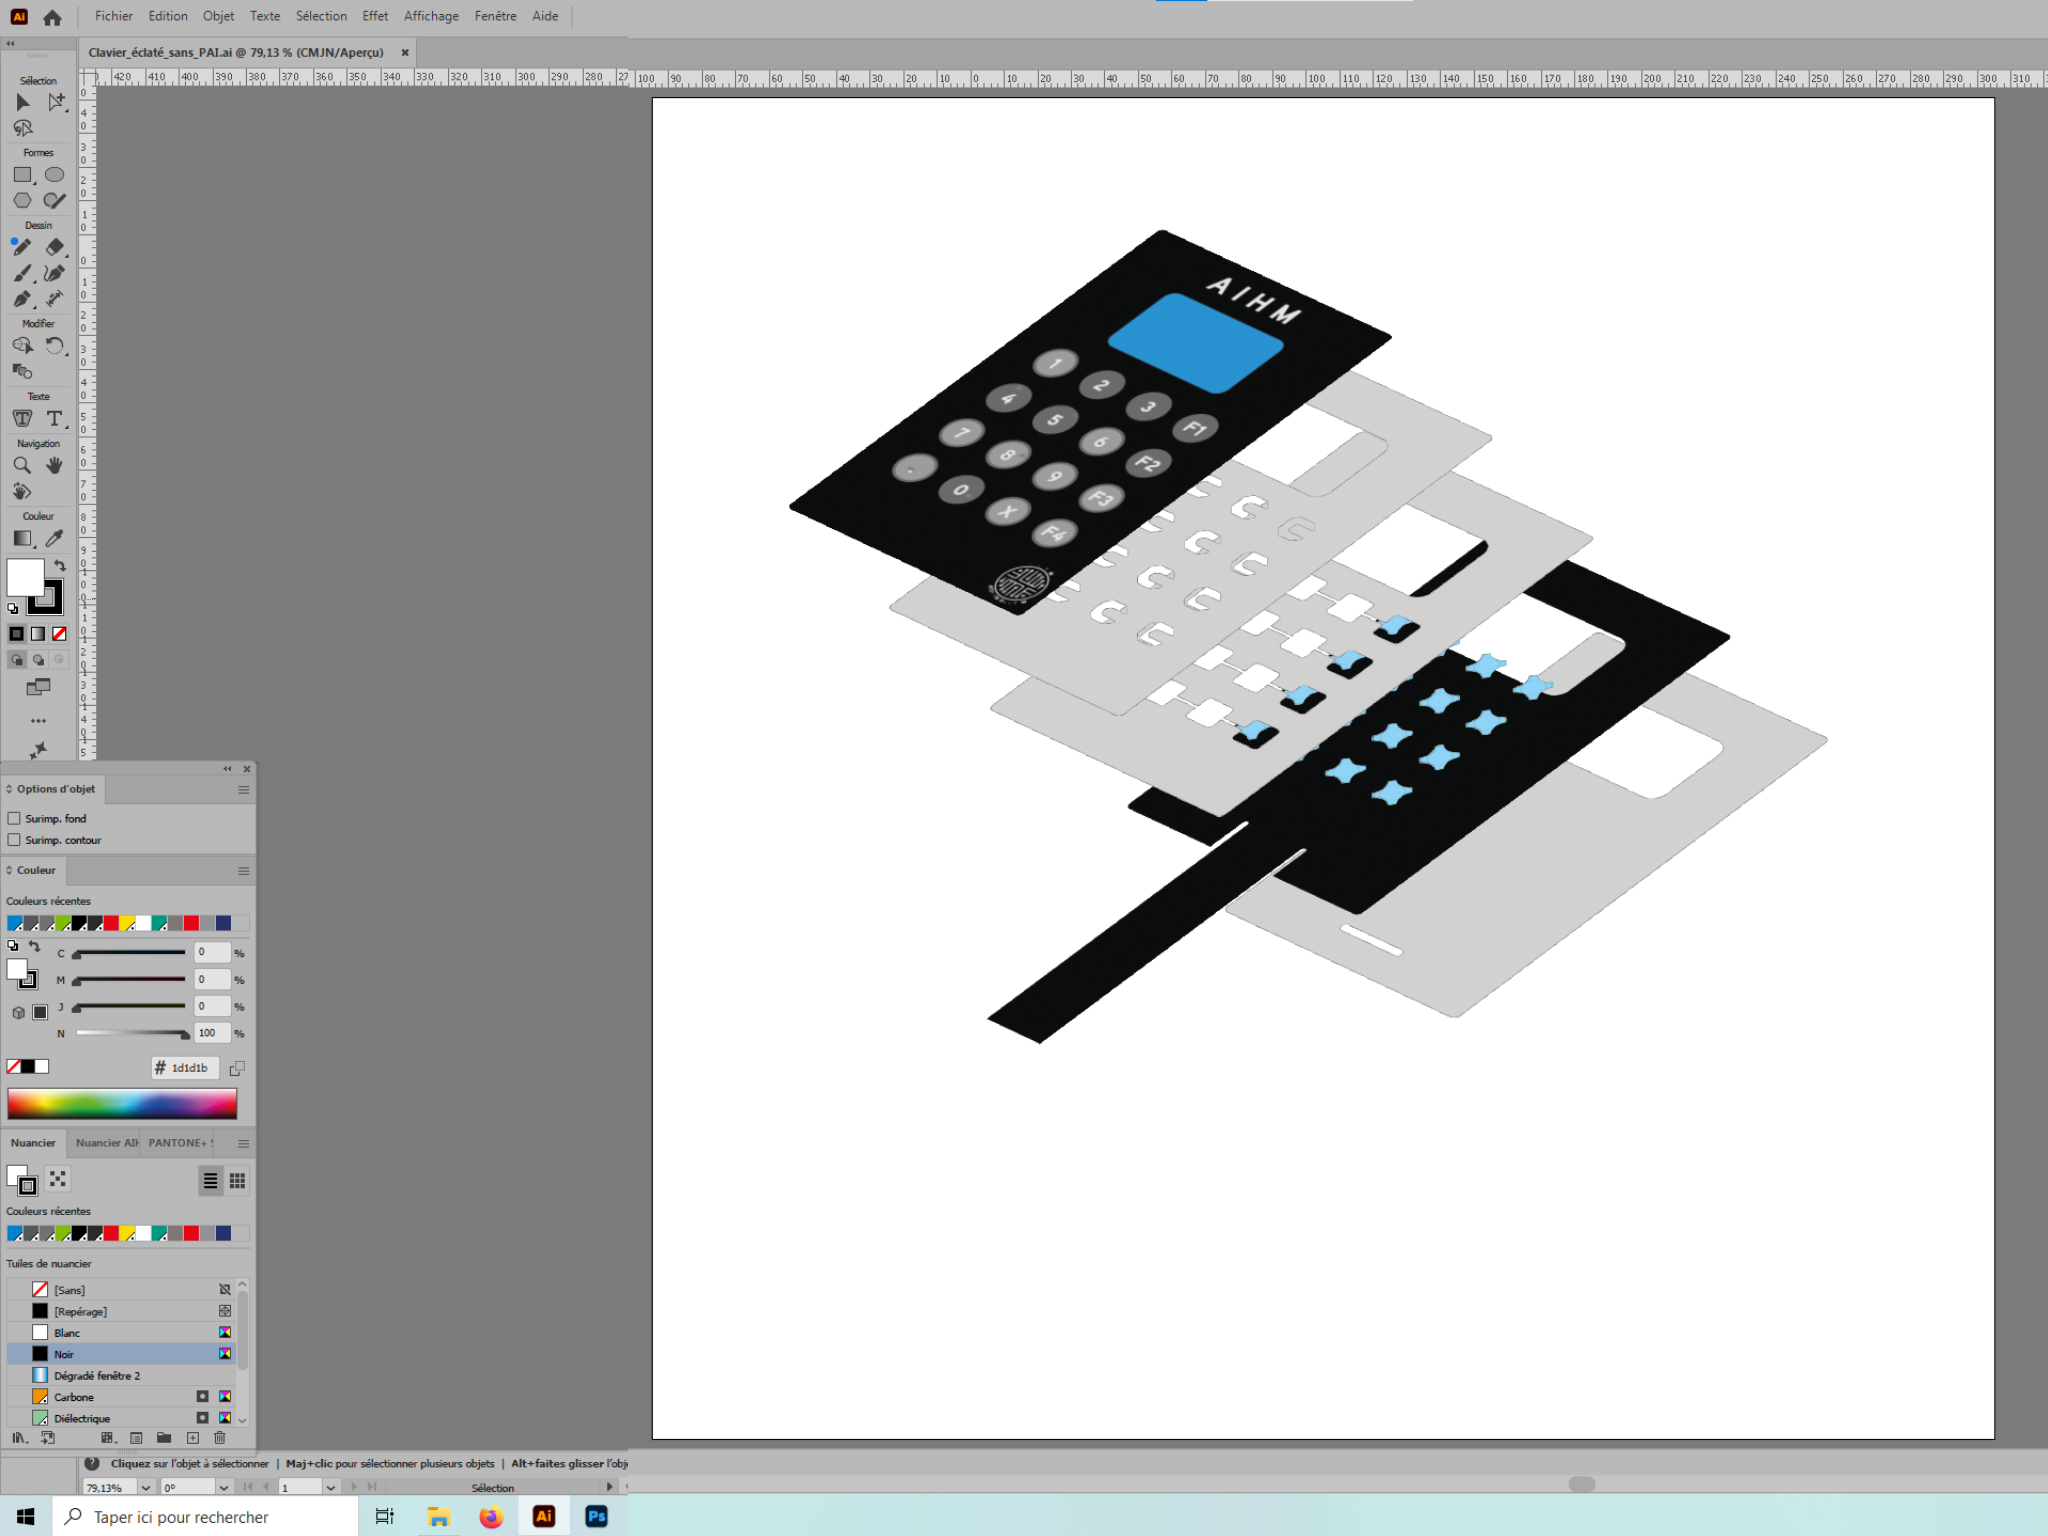Click the color spectrum bar
The height and width of the screenshot is (1536, 2048).
122,1104
